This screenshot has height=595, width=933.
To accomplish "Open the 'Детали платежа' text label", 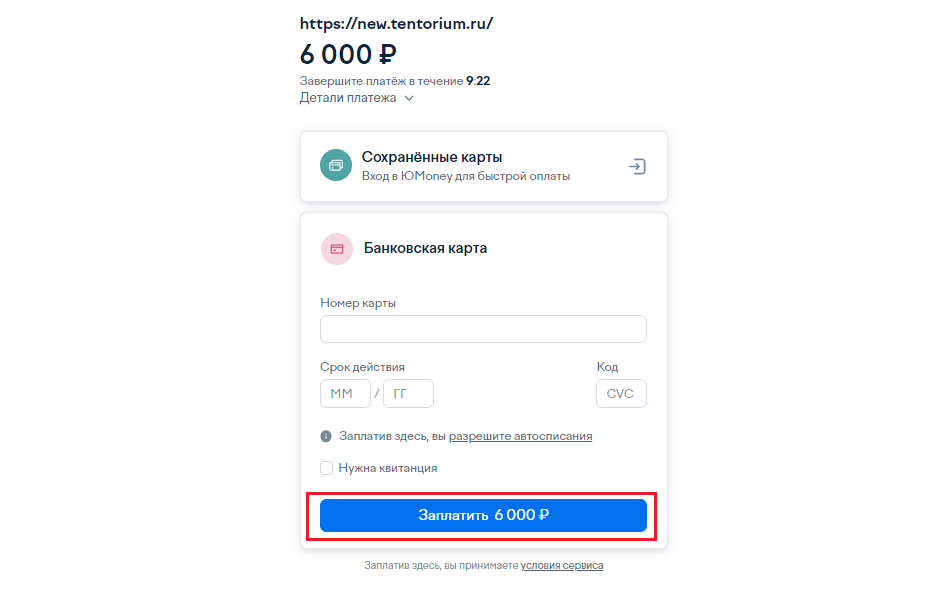I will click(x=348, y=98).
